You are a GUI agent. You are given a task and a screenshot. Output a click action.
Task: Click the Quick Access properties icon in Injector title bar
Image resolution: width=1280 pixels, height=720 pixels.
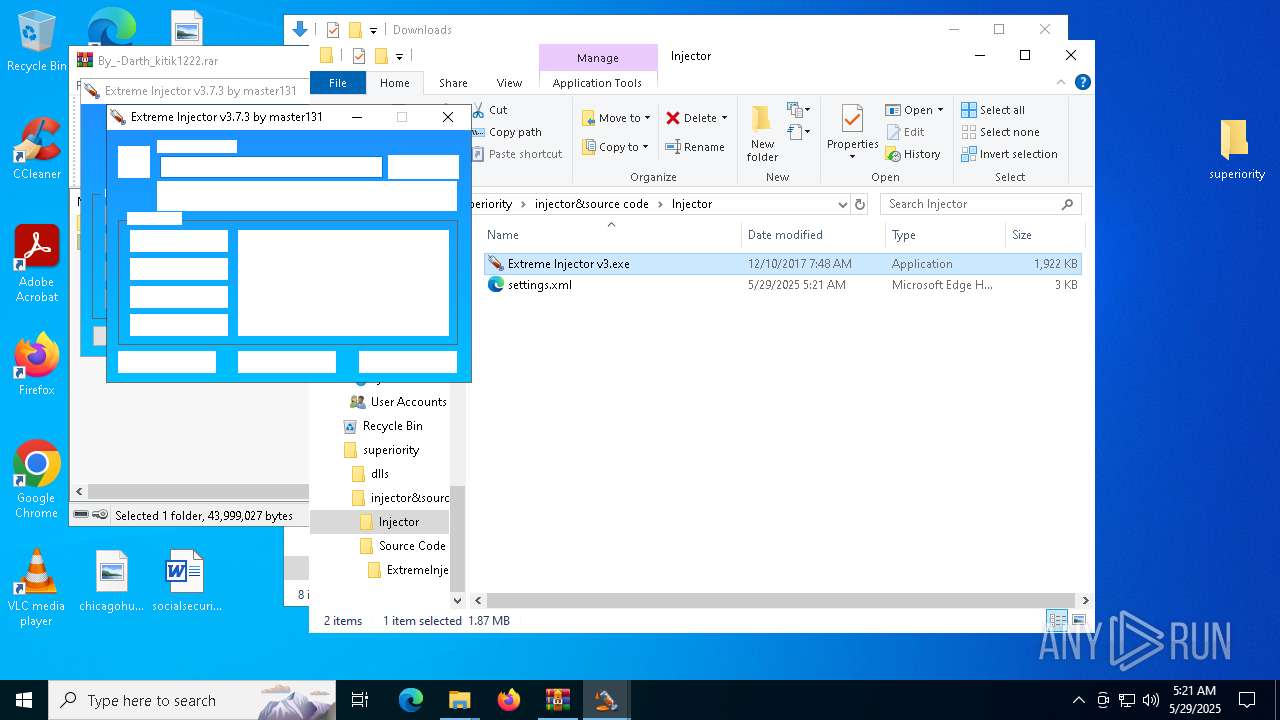(359, 56)
